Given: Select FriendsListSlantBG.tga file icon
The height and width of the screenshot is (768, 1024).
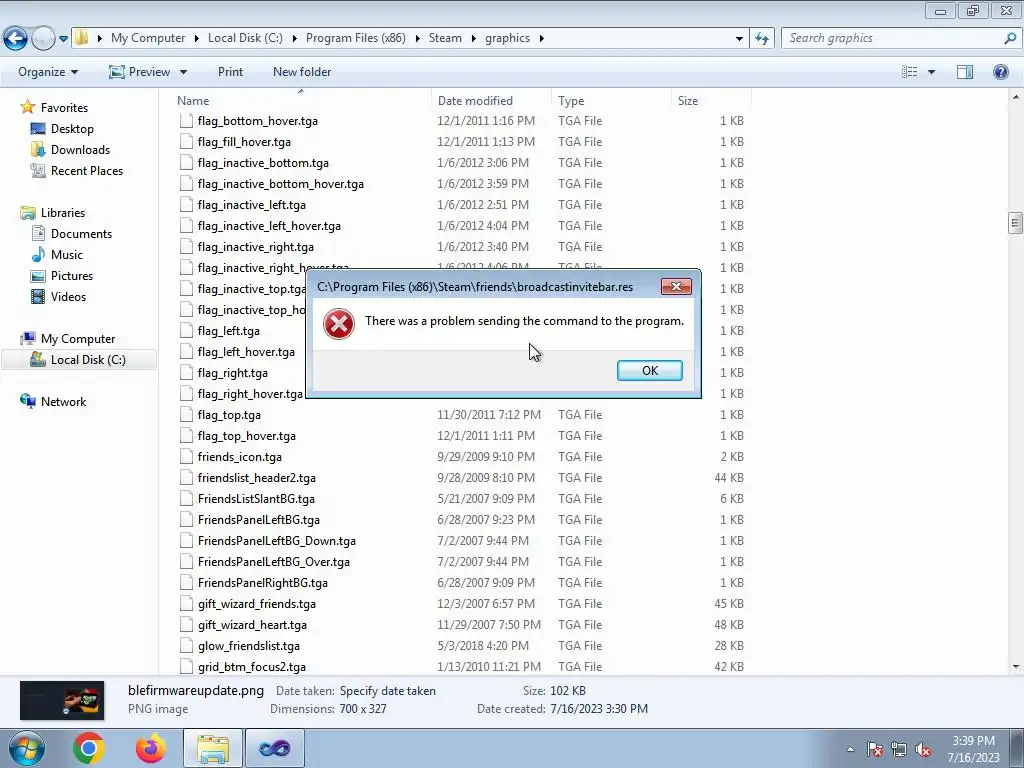Looking at the screenshot, I should point(186,499).
